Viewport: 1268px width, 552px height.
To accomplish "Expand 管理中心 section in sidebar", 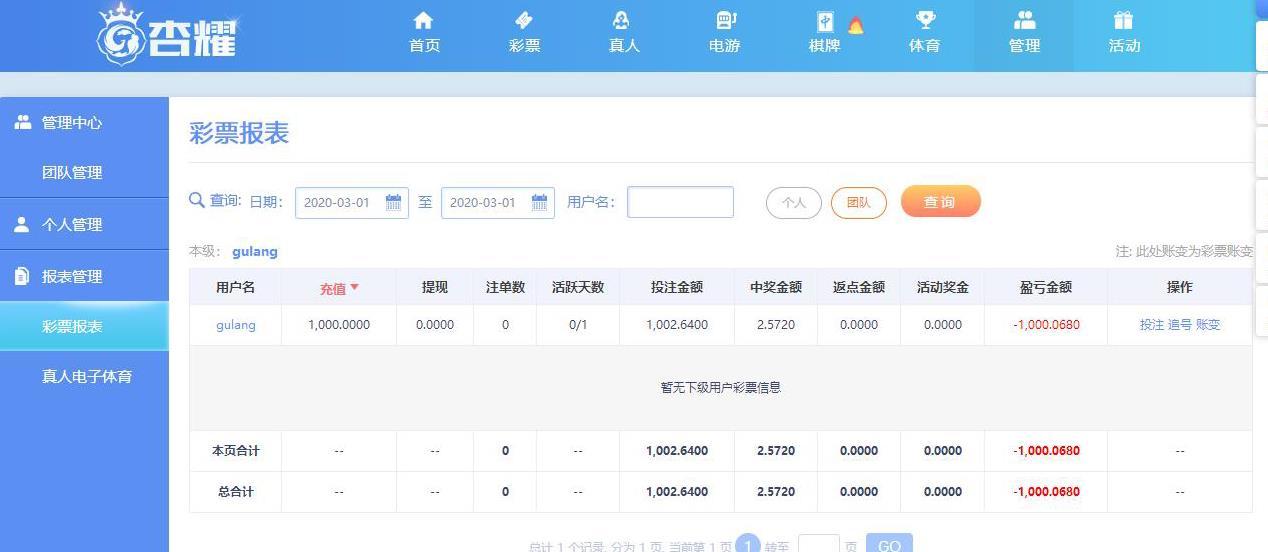I will click(x=71, y=123).
